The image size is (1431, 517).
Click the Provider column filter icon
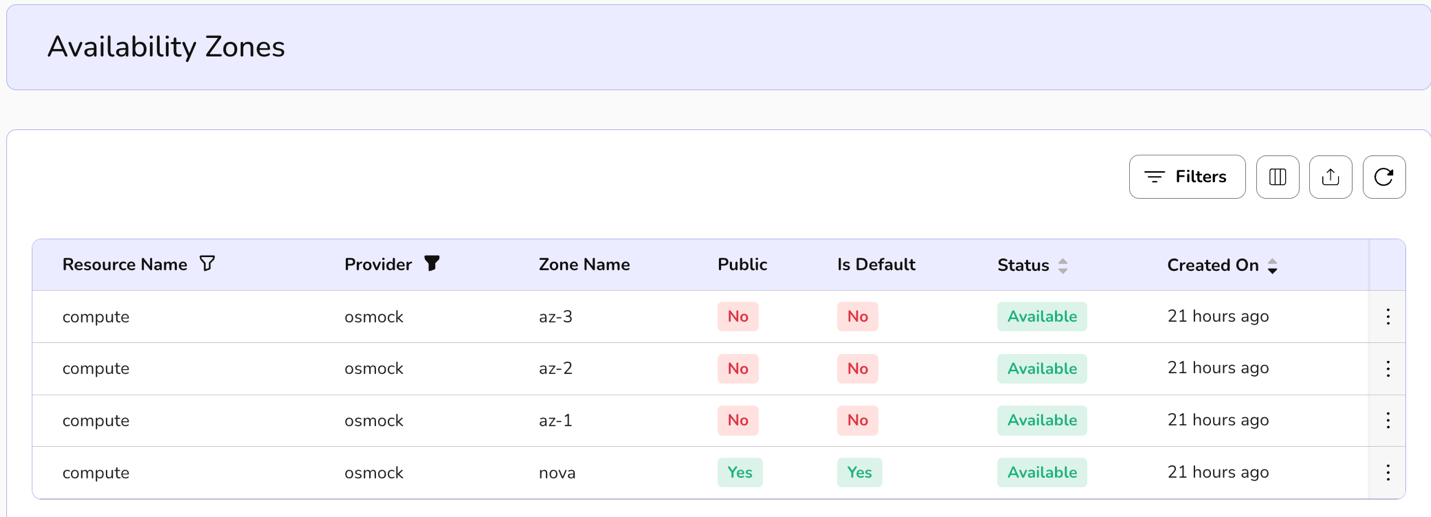click(432, 264)
